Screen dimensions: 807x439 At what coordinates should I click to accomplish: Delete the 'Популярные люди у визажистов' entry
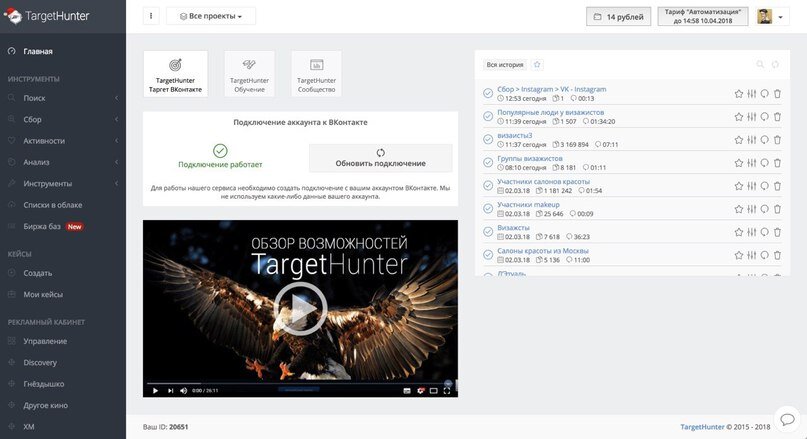coord(777,117)
